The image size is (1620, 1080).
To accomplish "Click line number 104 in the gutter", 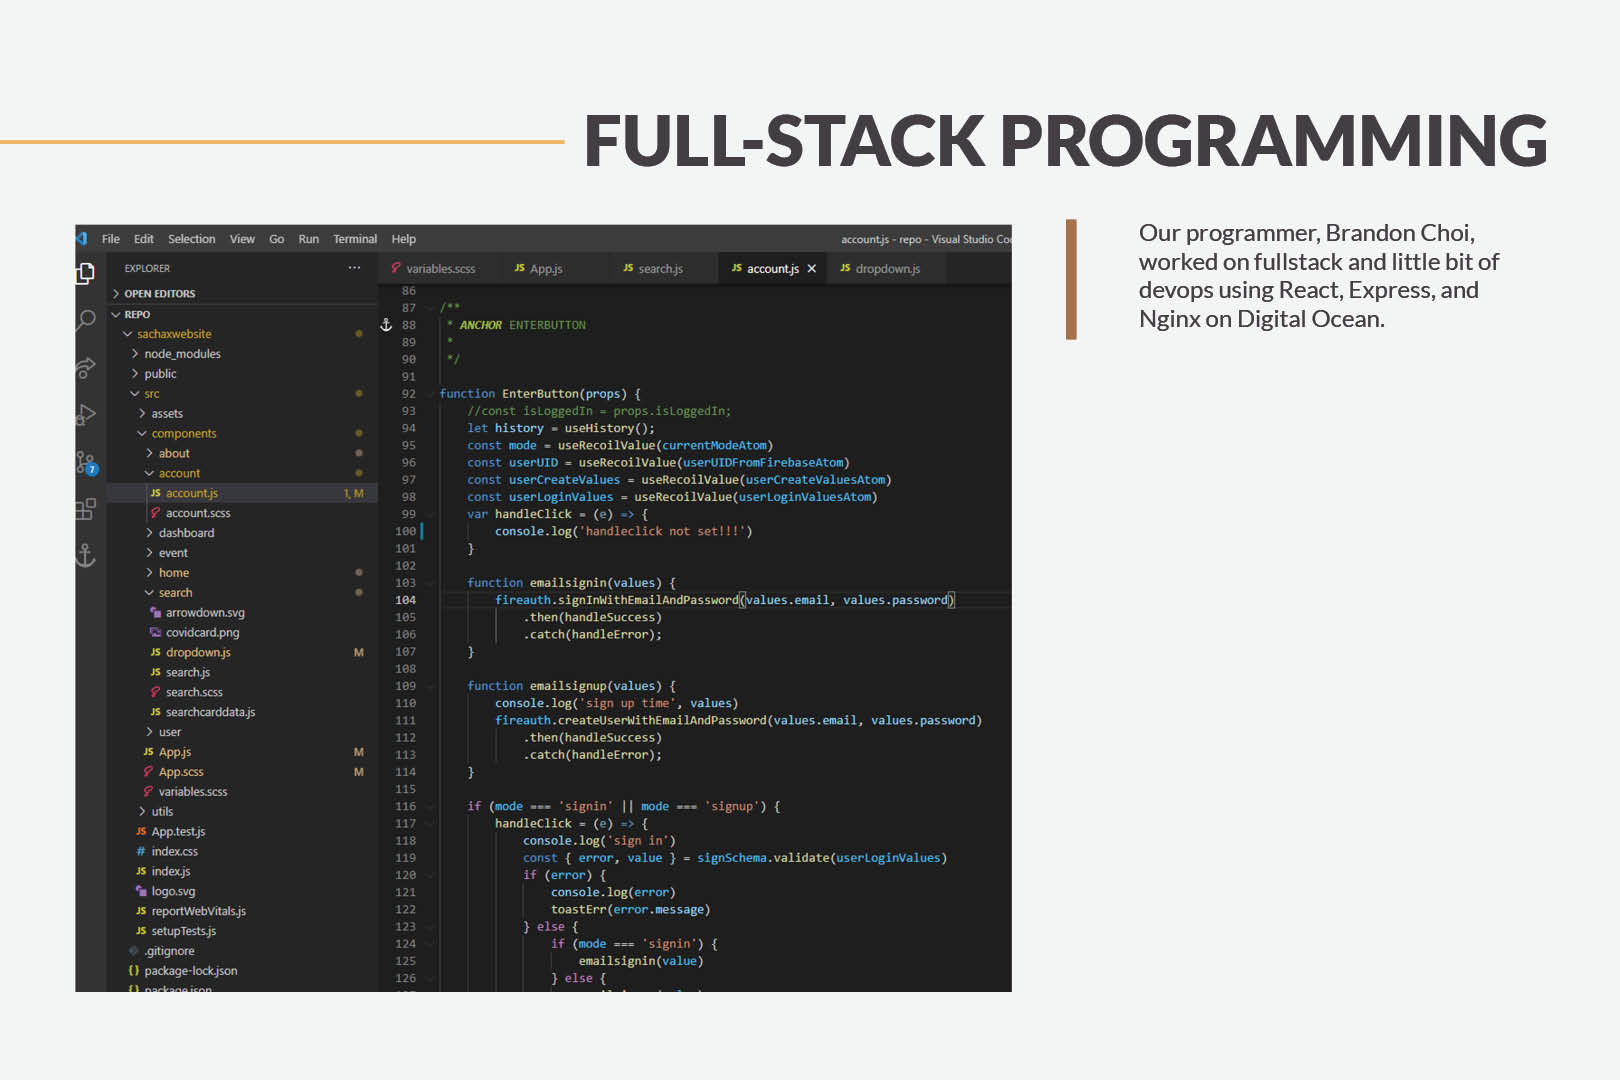I will tap(405, 600).
